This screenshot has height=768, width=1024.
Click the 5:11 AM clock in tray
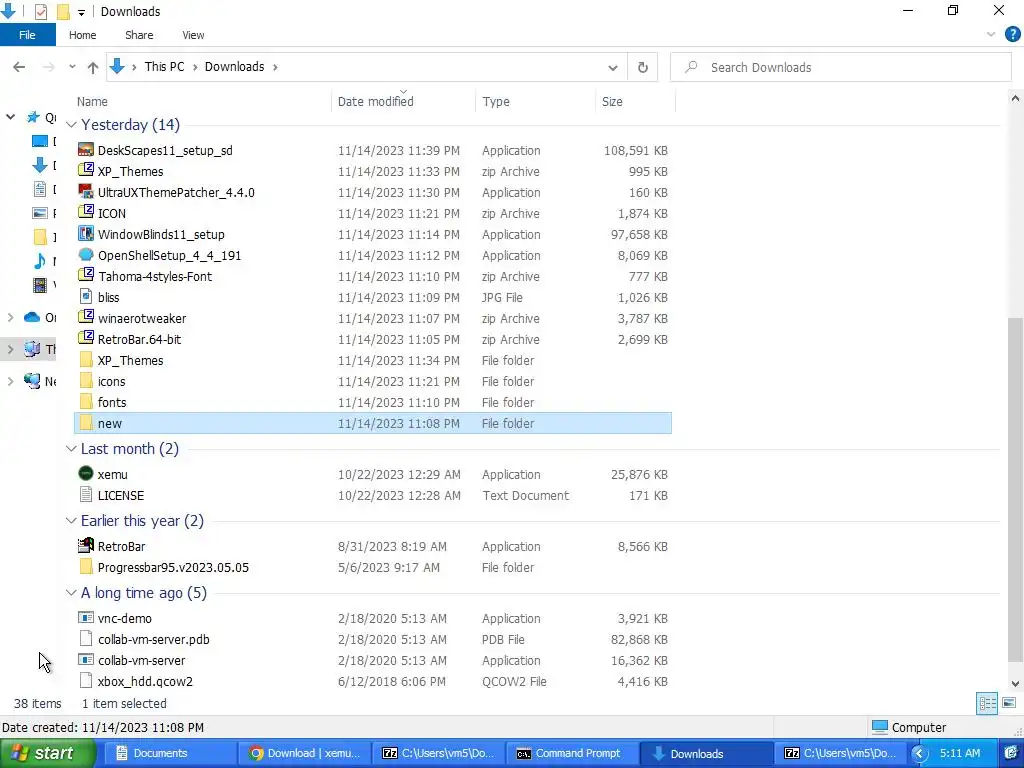(x=959, y=753)
